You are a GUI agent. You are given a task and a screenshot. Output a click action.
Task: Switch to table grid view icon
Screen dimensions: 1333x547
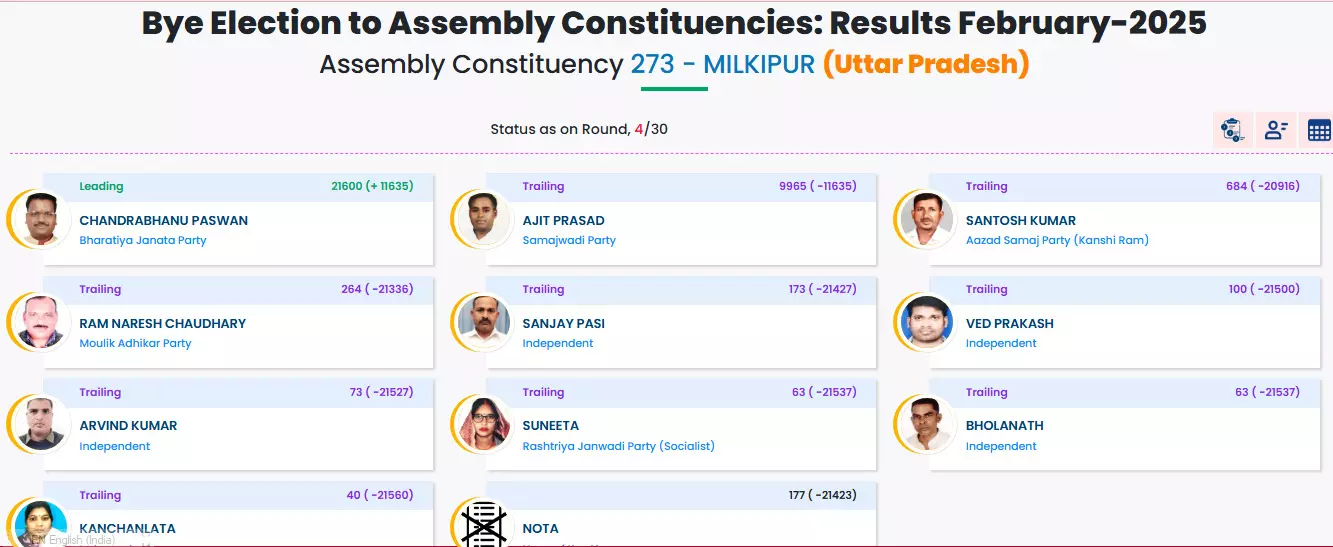1318,130
